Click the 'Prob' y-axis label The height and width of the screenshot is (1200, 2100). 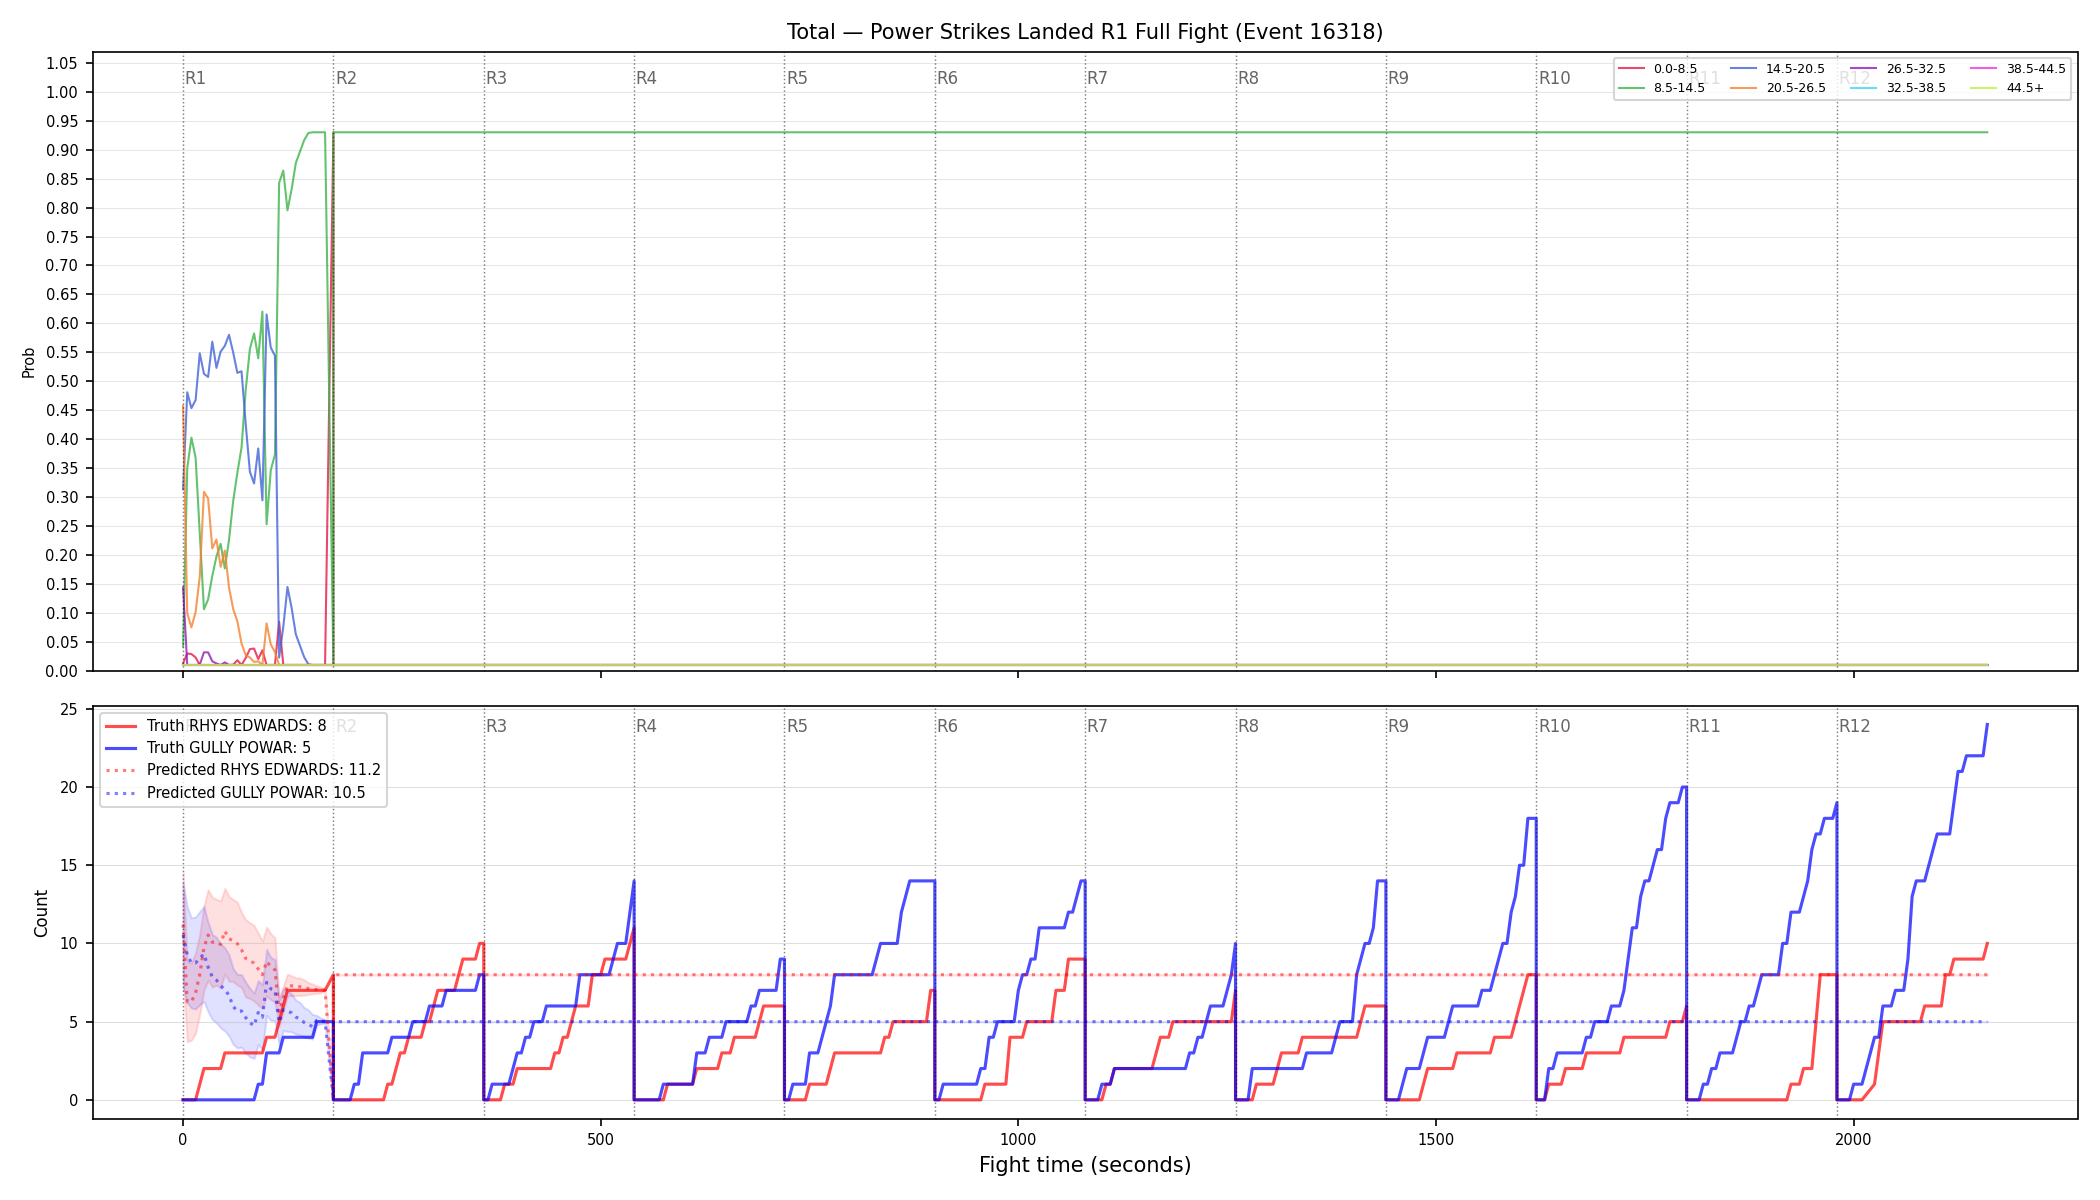[29, 362]
